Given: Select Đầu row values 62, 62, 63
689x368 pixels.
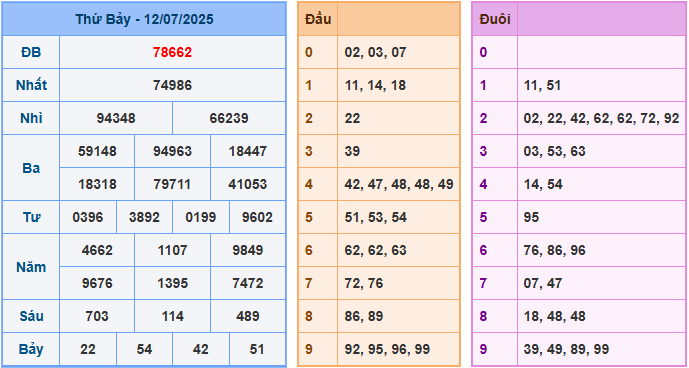Looking at the screenshot, I should click(375, 250).
